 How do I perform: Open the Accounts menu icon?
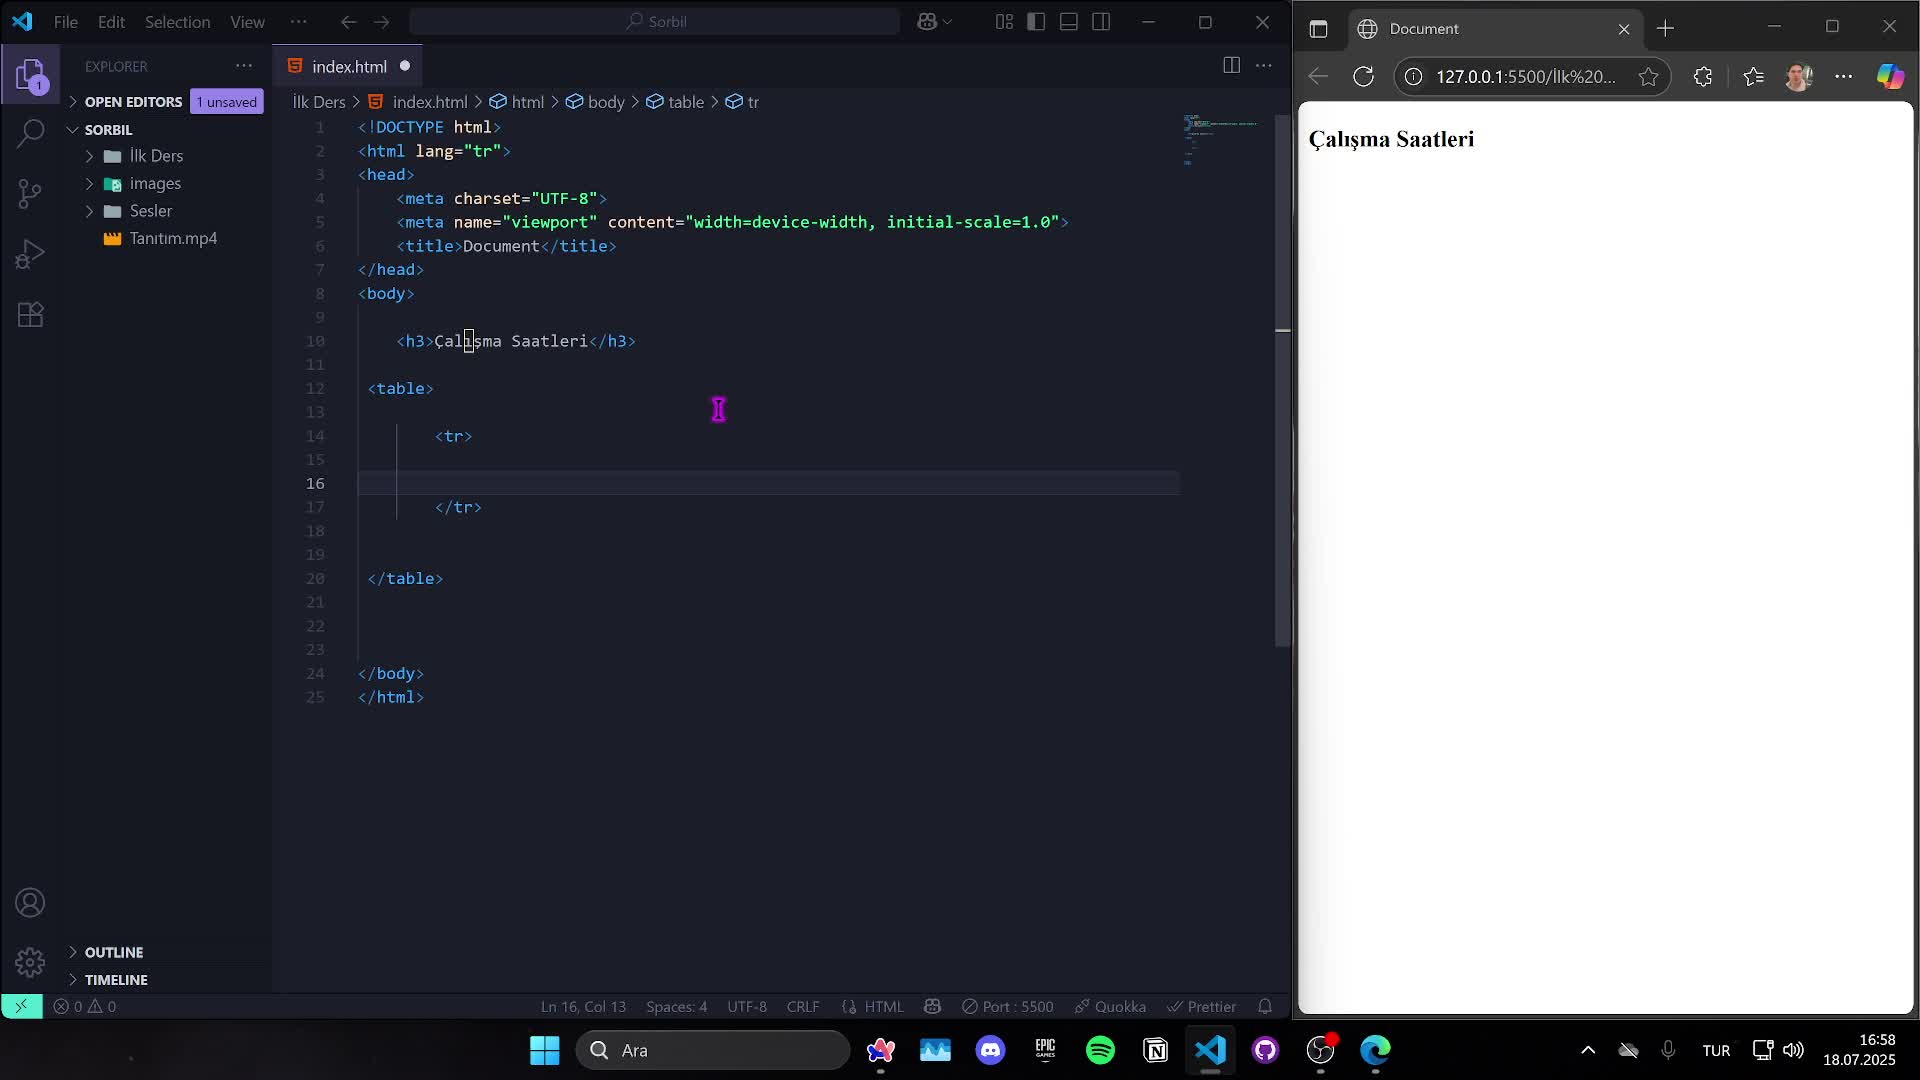click(30, 903)
